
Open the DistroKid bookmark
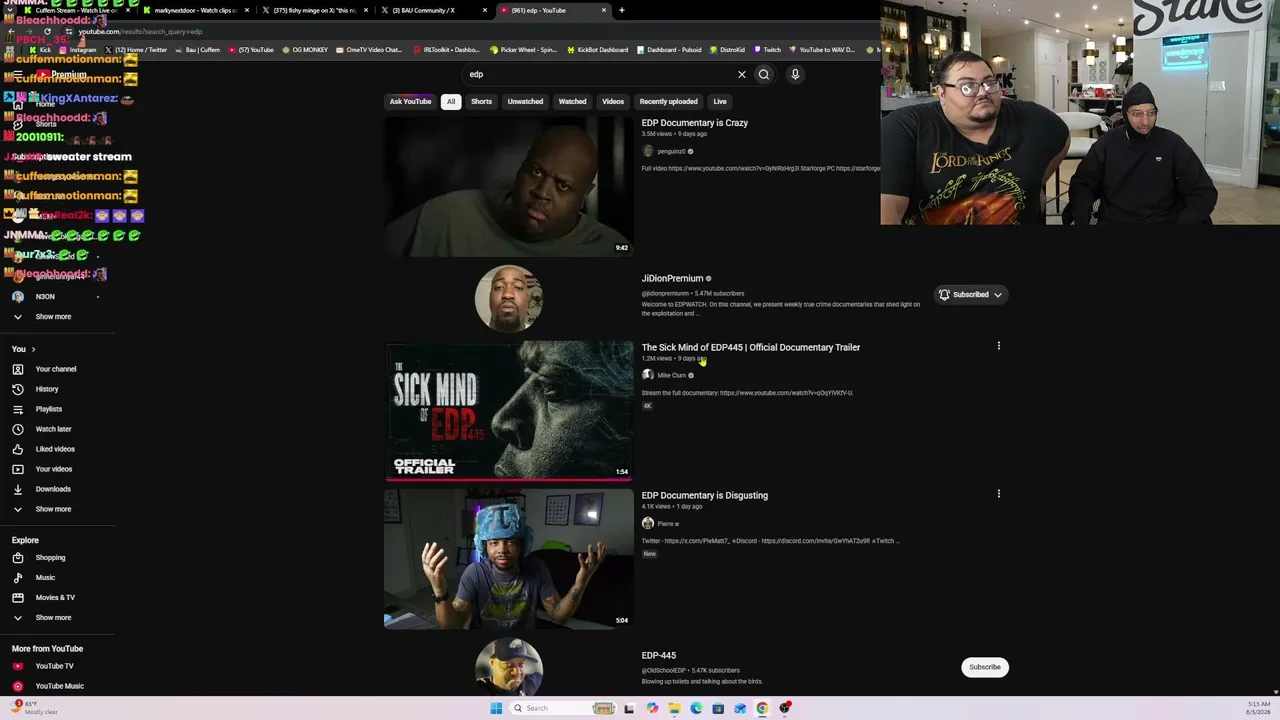click(727, 50)
